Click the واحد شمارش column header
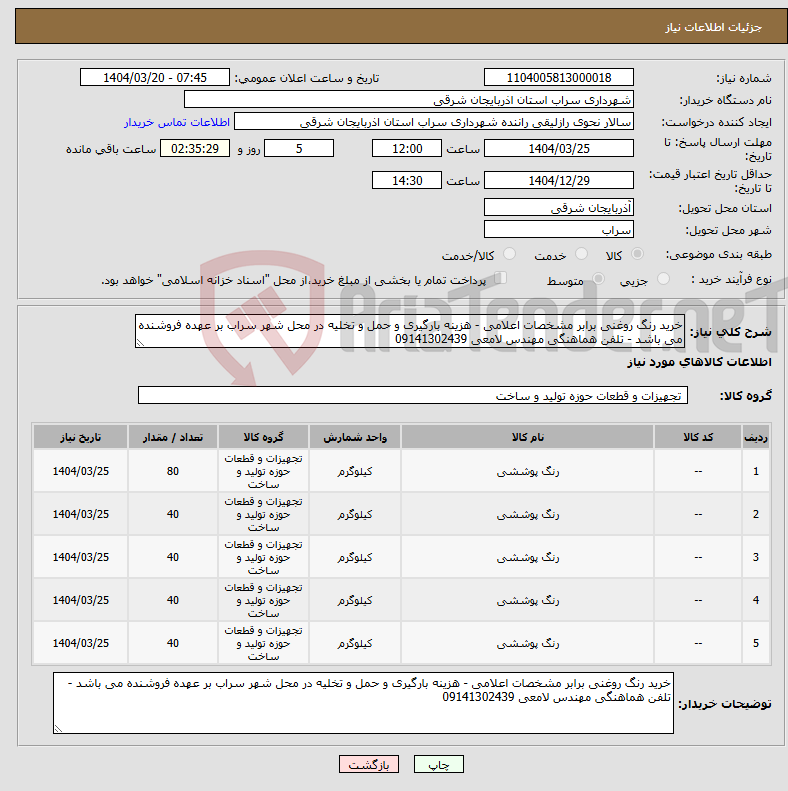Viewport: 788px width, 791px height. (355, 437)
